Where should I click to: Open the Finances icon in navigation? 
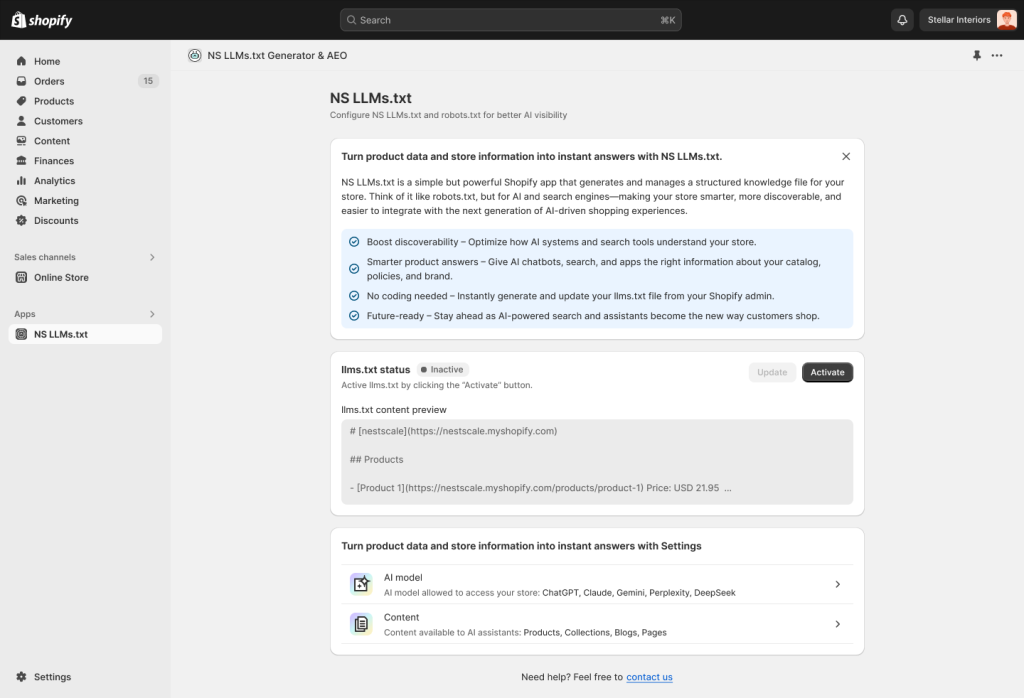tap(21, 160)
